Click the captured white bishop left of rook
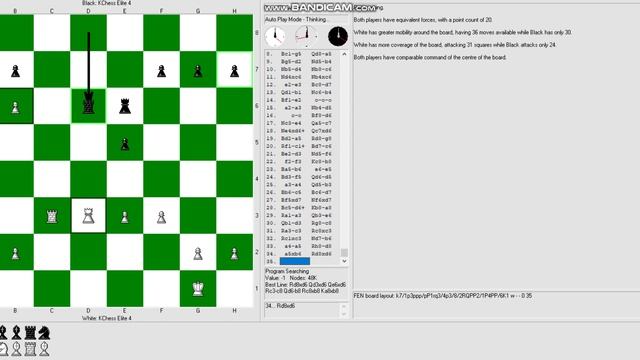Image resolution: width=640 pixels, height=360 pixels. tap(16, 349)
